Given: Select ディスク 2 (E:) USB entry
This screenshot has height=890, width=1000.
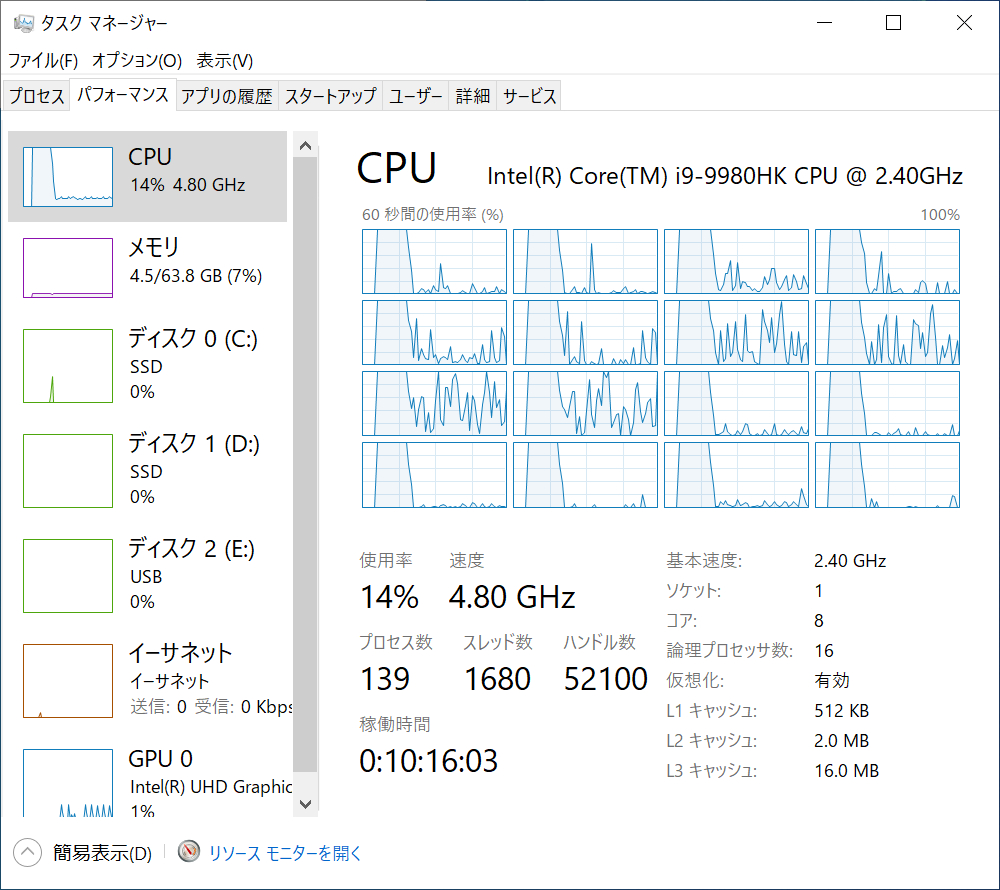Looking at the screenshot, I should [x=192, y=574].
